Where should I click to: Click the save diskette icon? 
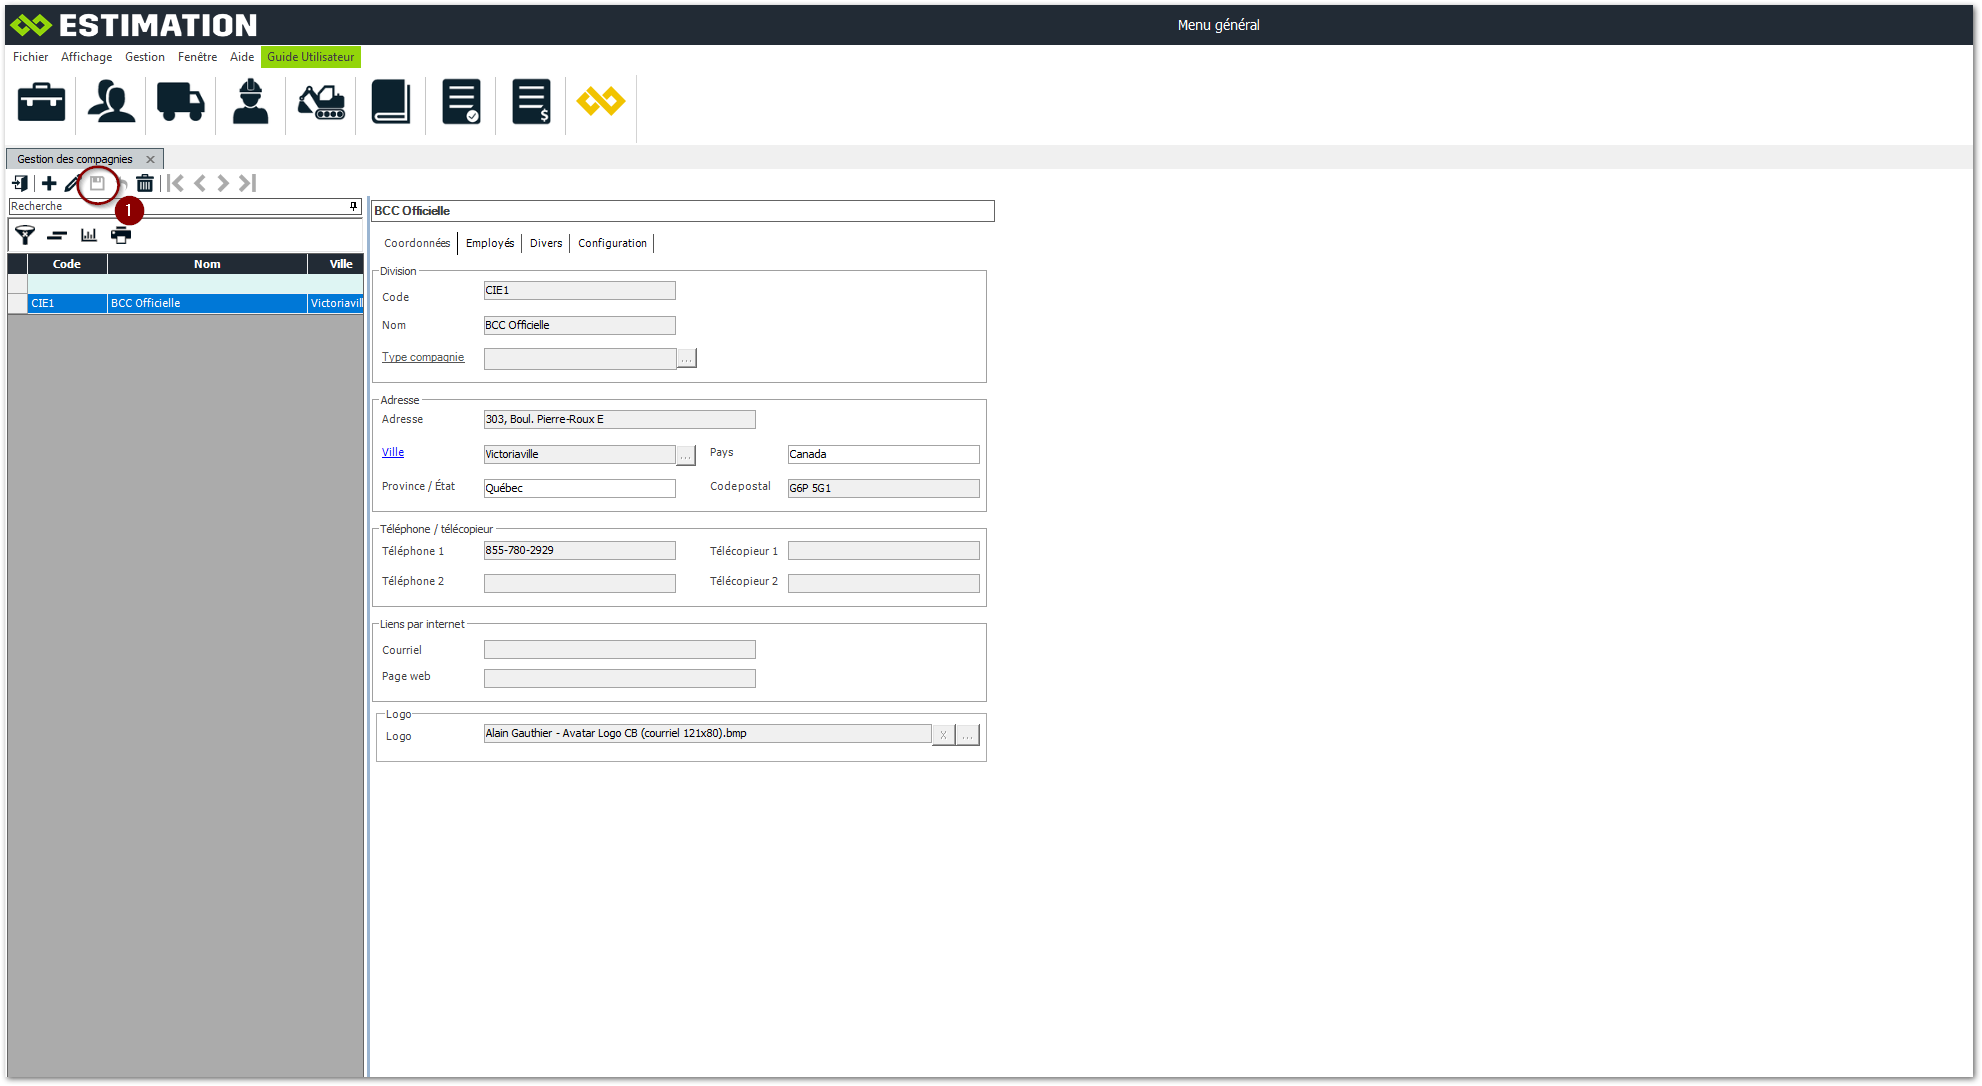[97, 183]
